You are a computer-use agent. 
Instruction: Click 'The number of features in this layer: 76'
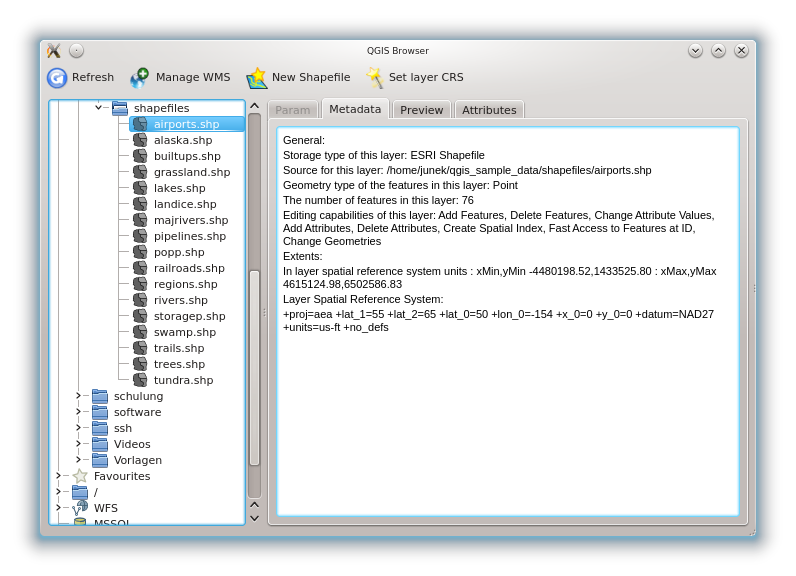pos(378,200)
